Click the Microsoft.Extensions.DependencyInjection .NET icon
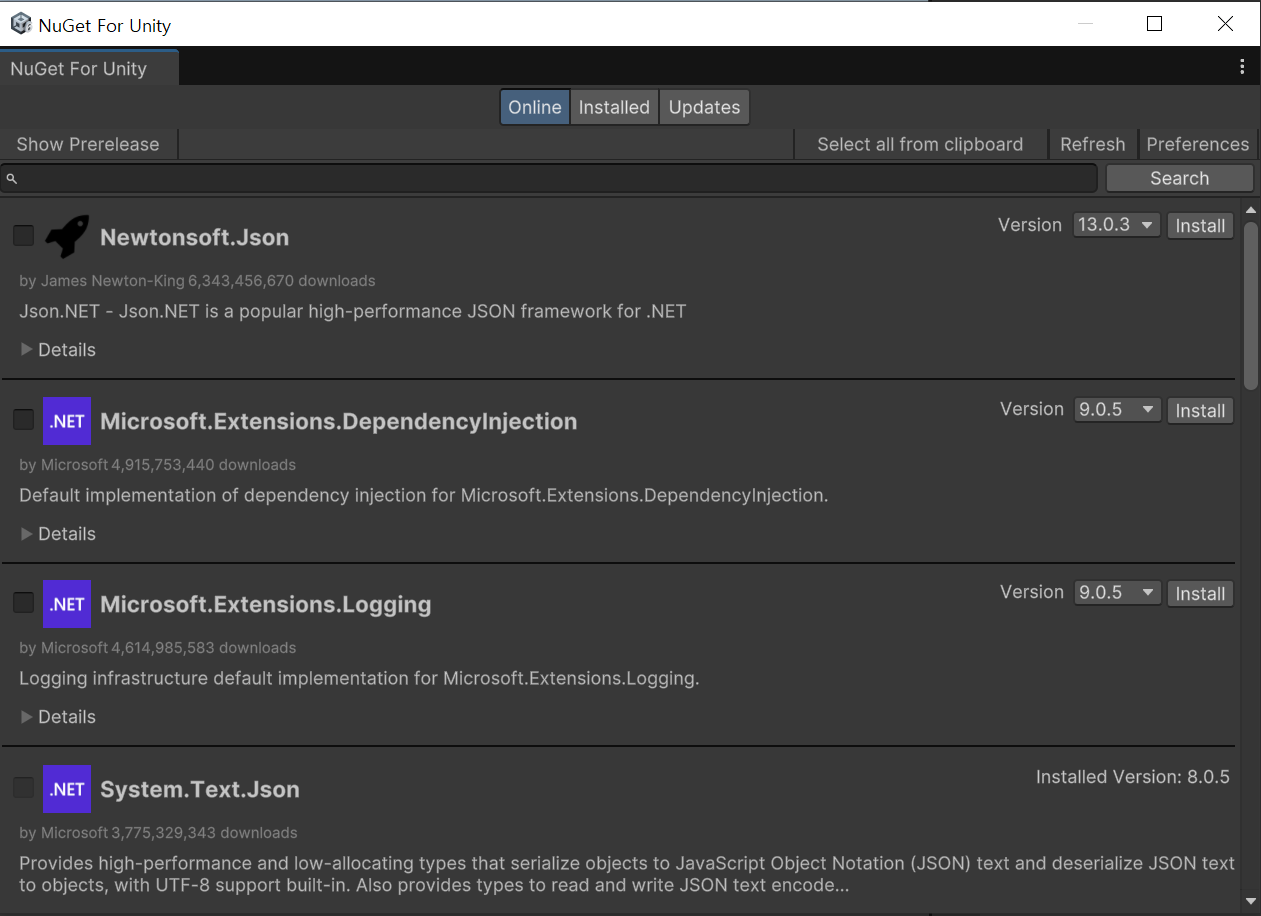The width and height of the screenshot is (1261, 916). click(x=67, y=421)
